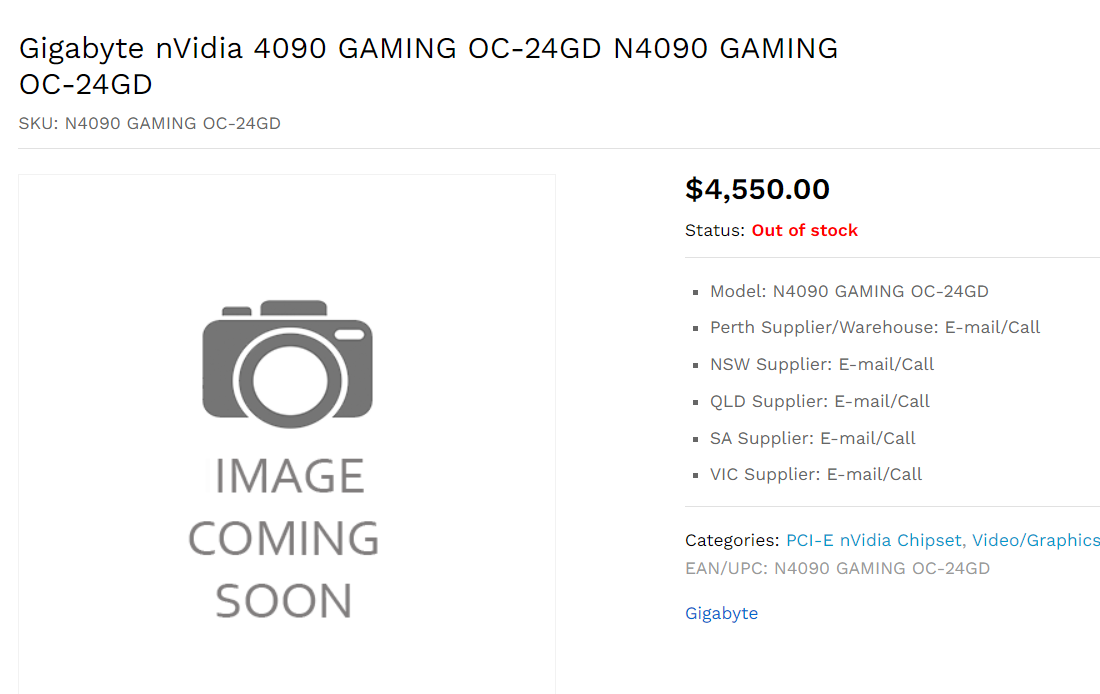The width and height of the screenshot is (1100, 694).
Task: Open the Video/Graphics category link
Action: click(x=1035, y=540)
